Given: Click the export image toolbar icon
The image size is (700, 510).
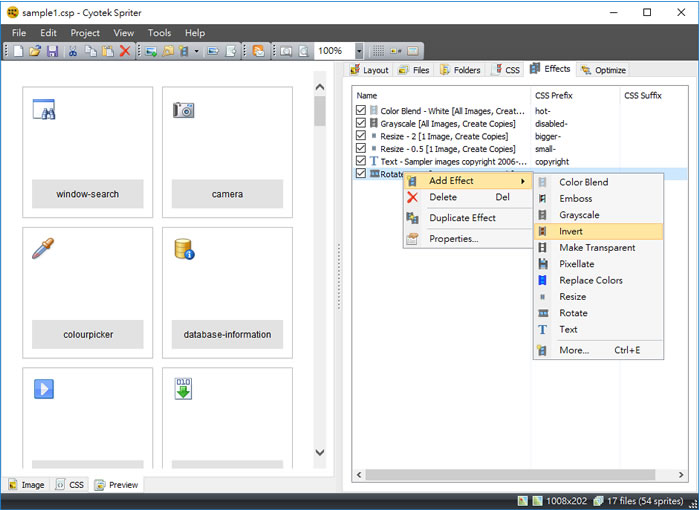Looking at the screenshot, I should [213, 51].
